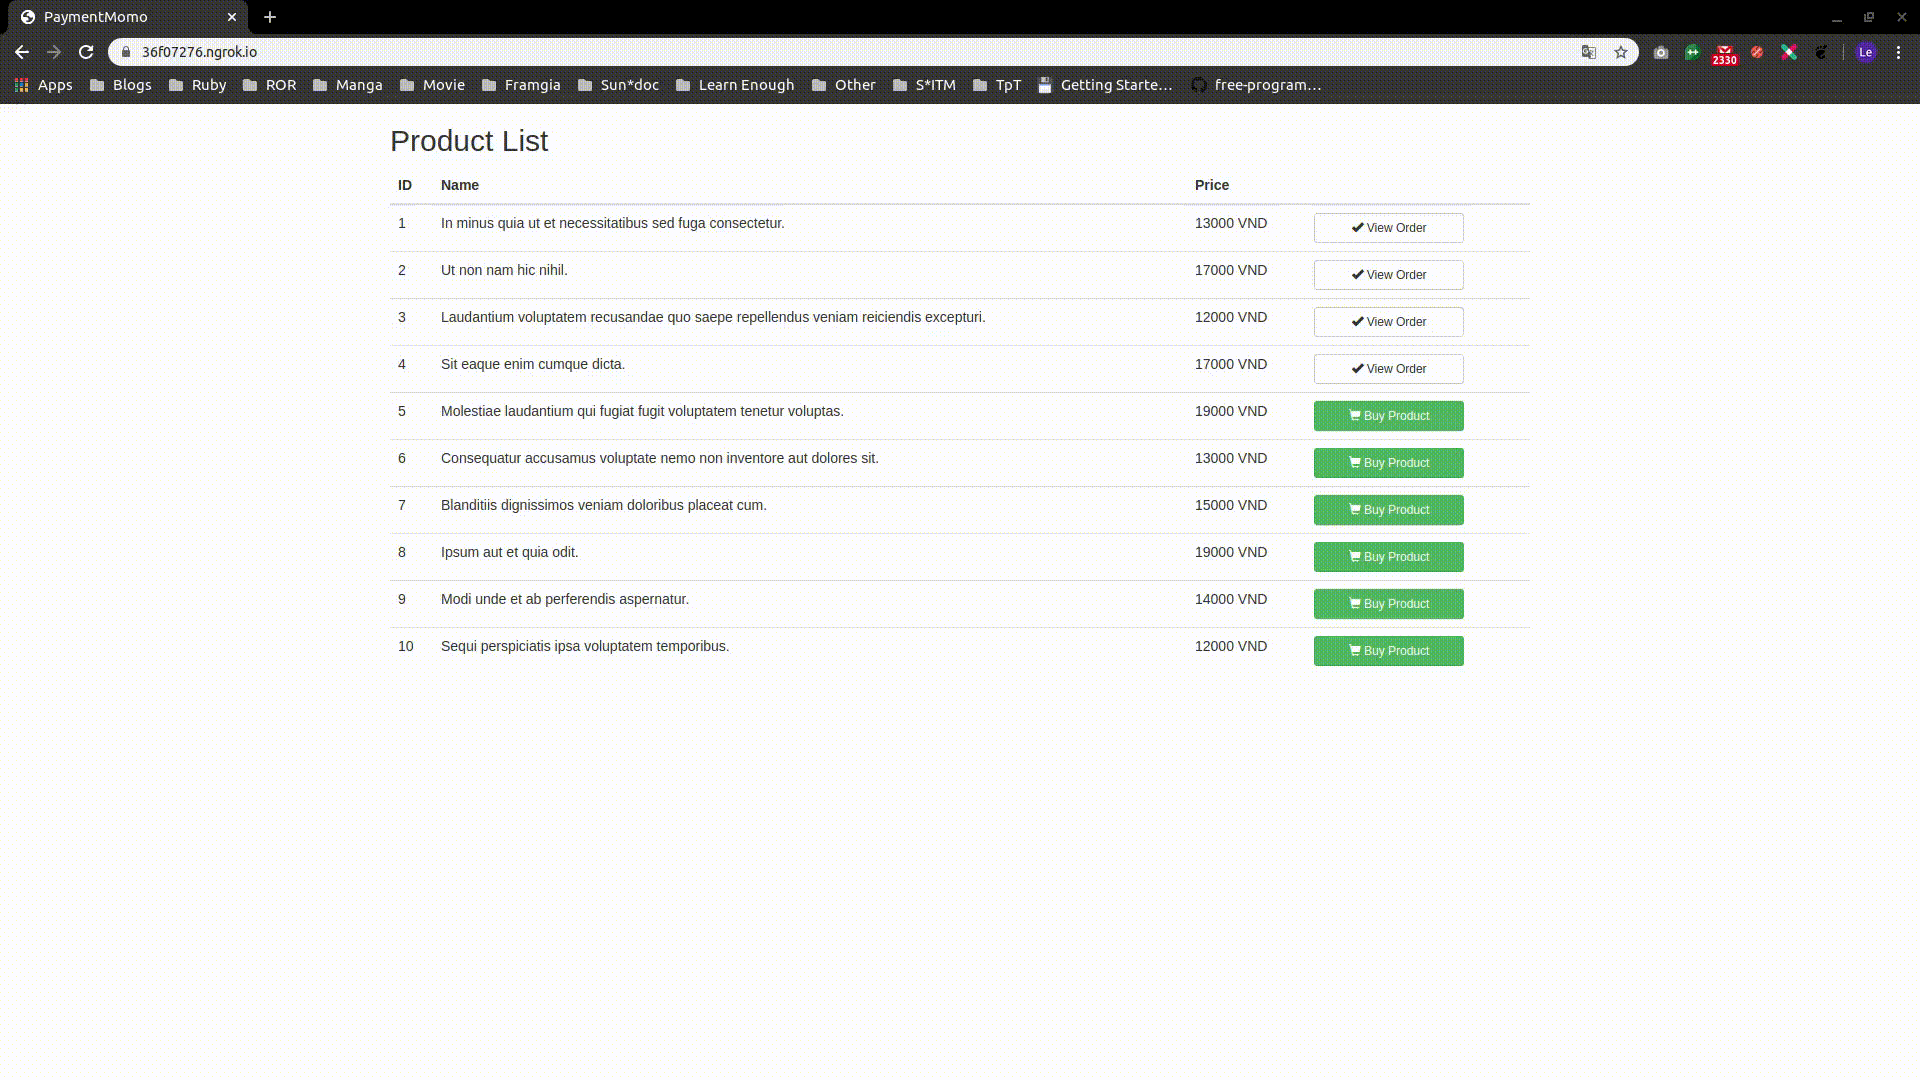Viewport: 1920px width, 1080px height.
Task: Open a new browser tab
Action: [x=270, y=17]
